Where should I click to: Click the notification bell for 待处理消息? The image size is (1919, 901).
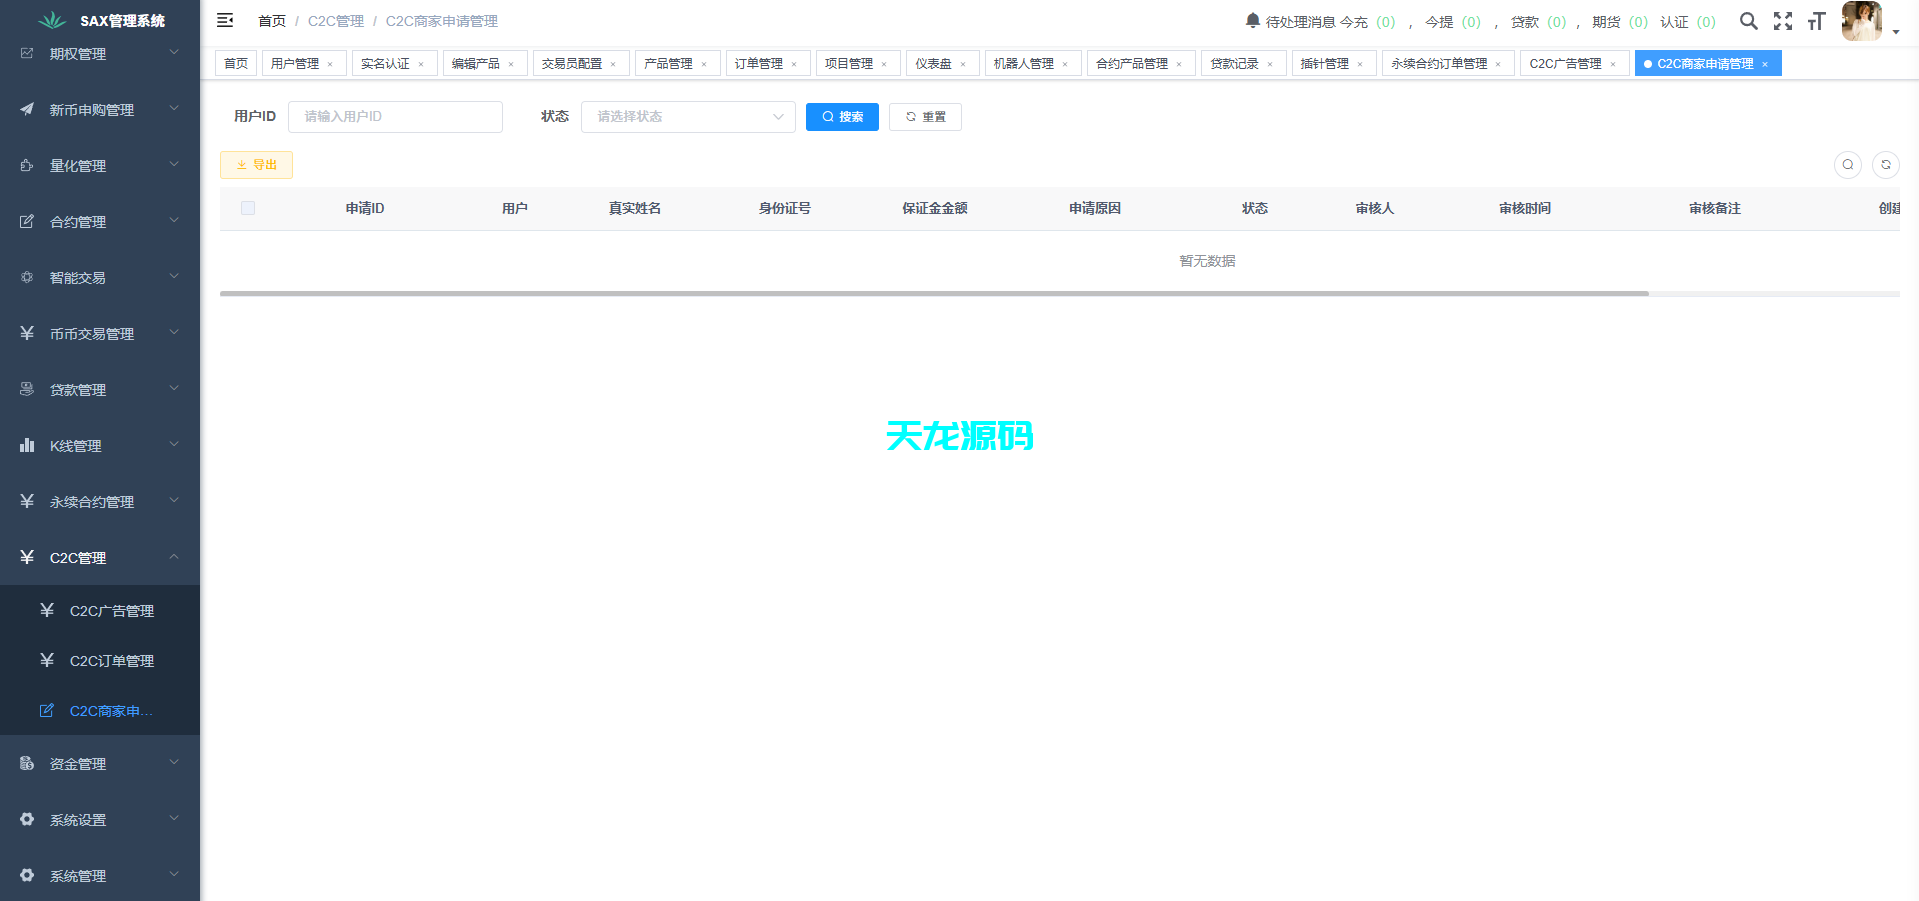click(1252, 18)
